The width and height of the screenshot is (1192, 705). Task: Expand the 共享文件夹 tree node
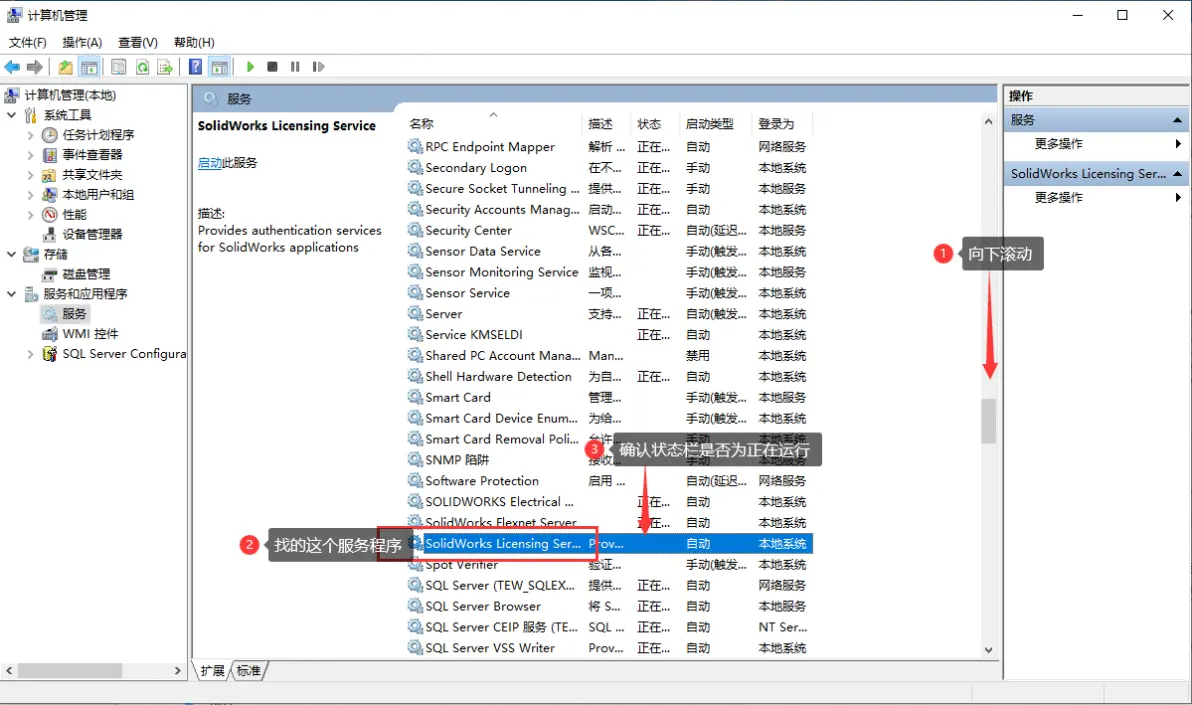point(30,175)
